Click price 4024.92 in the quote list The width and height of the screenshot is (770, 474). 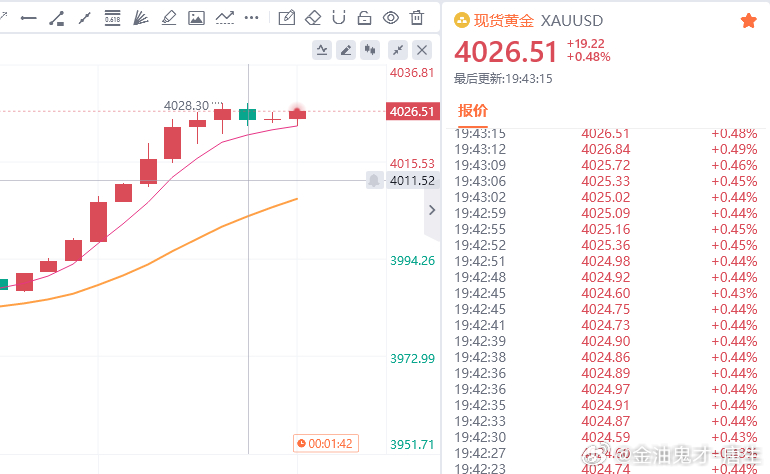click(606, 277)
